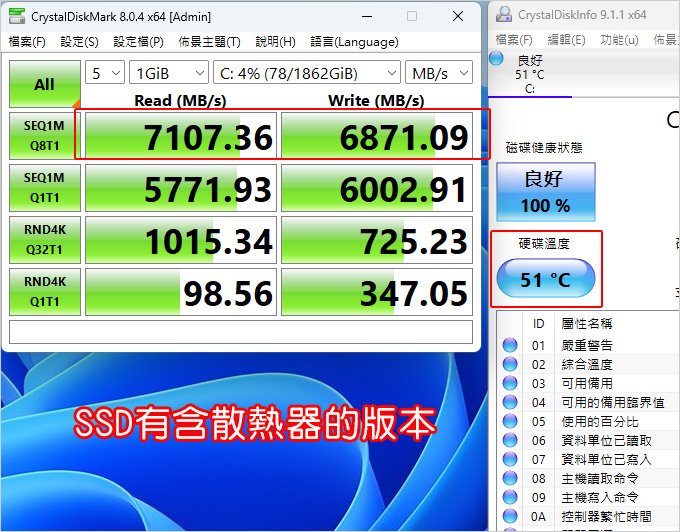The width and height of the screenshot is (680, 532).
Task: Click the RND4K Q1T1 read value 98.56
Action: (181, 292)
